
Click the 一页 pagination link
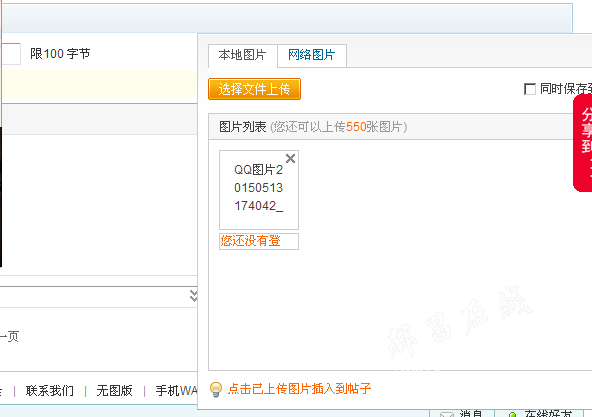pyautogui.click(x=9, y=336)
